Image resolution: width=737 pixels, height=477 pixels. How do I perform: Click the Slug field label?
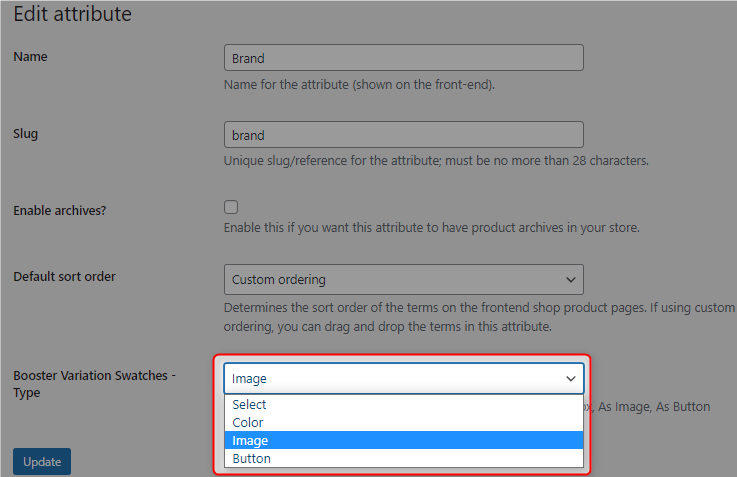pos(25,133)
